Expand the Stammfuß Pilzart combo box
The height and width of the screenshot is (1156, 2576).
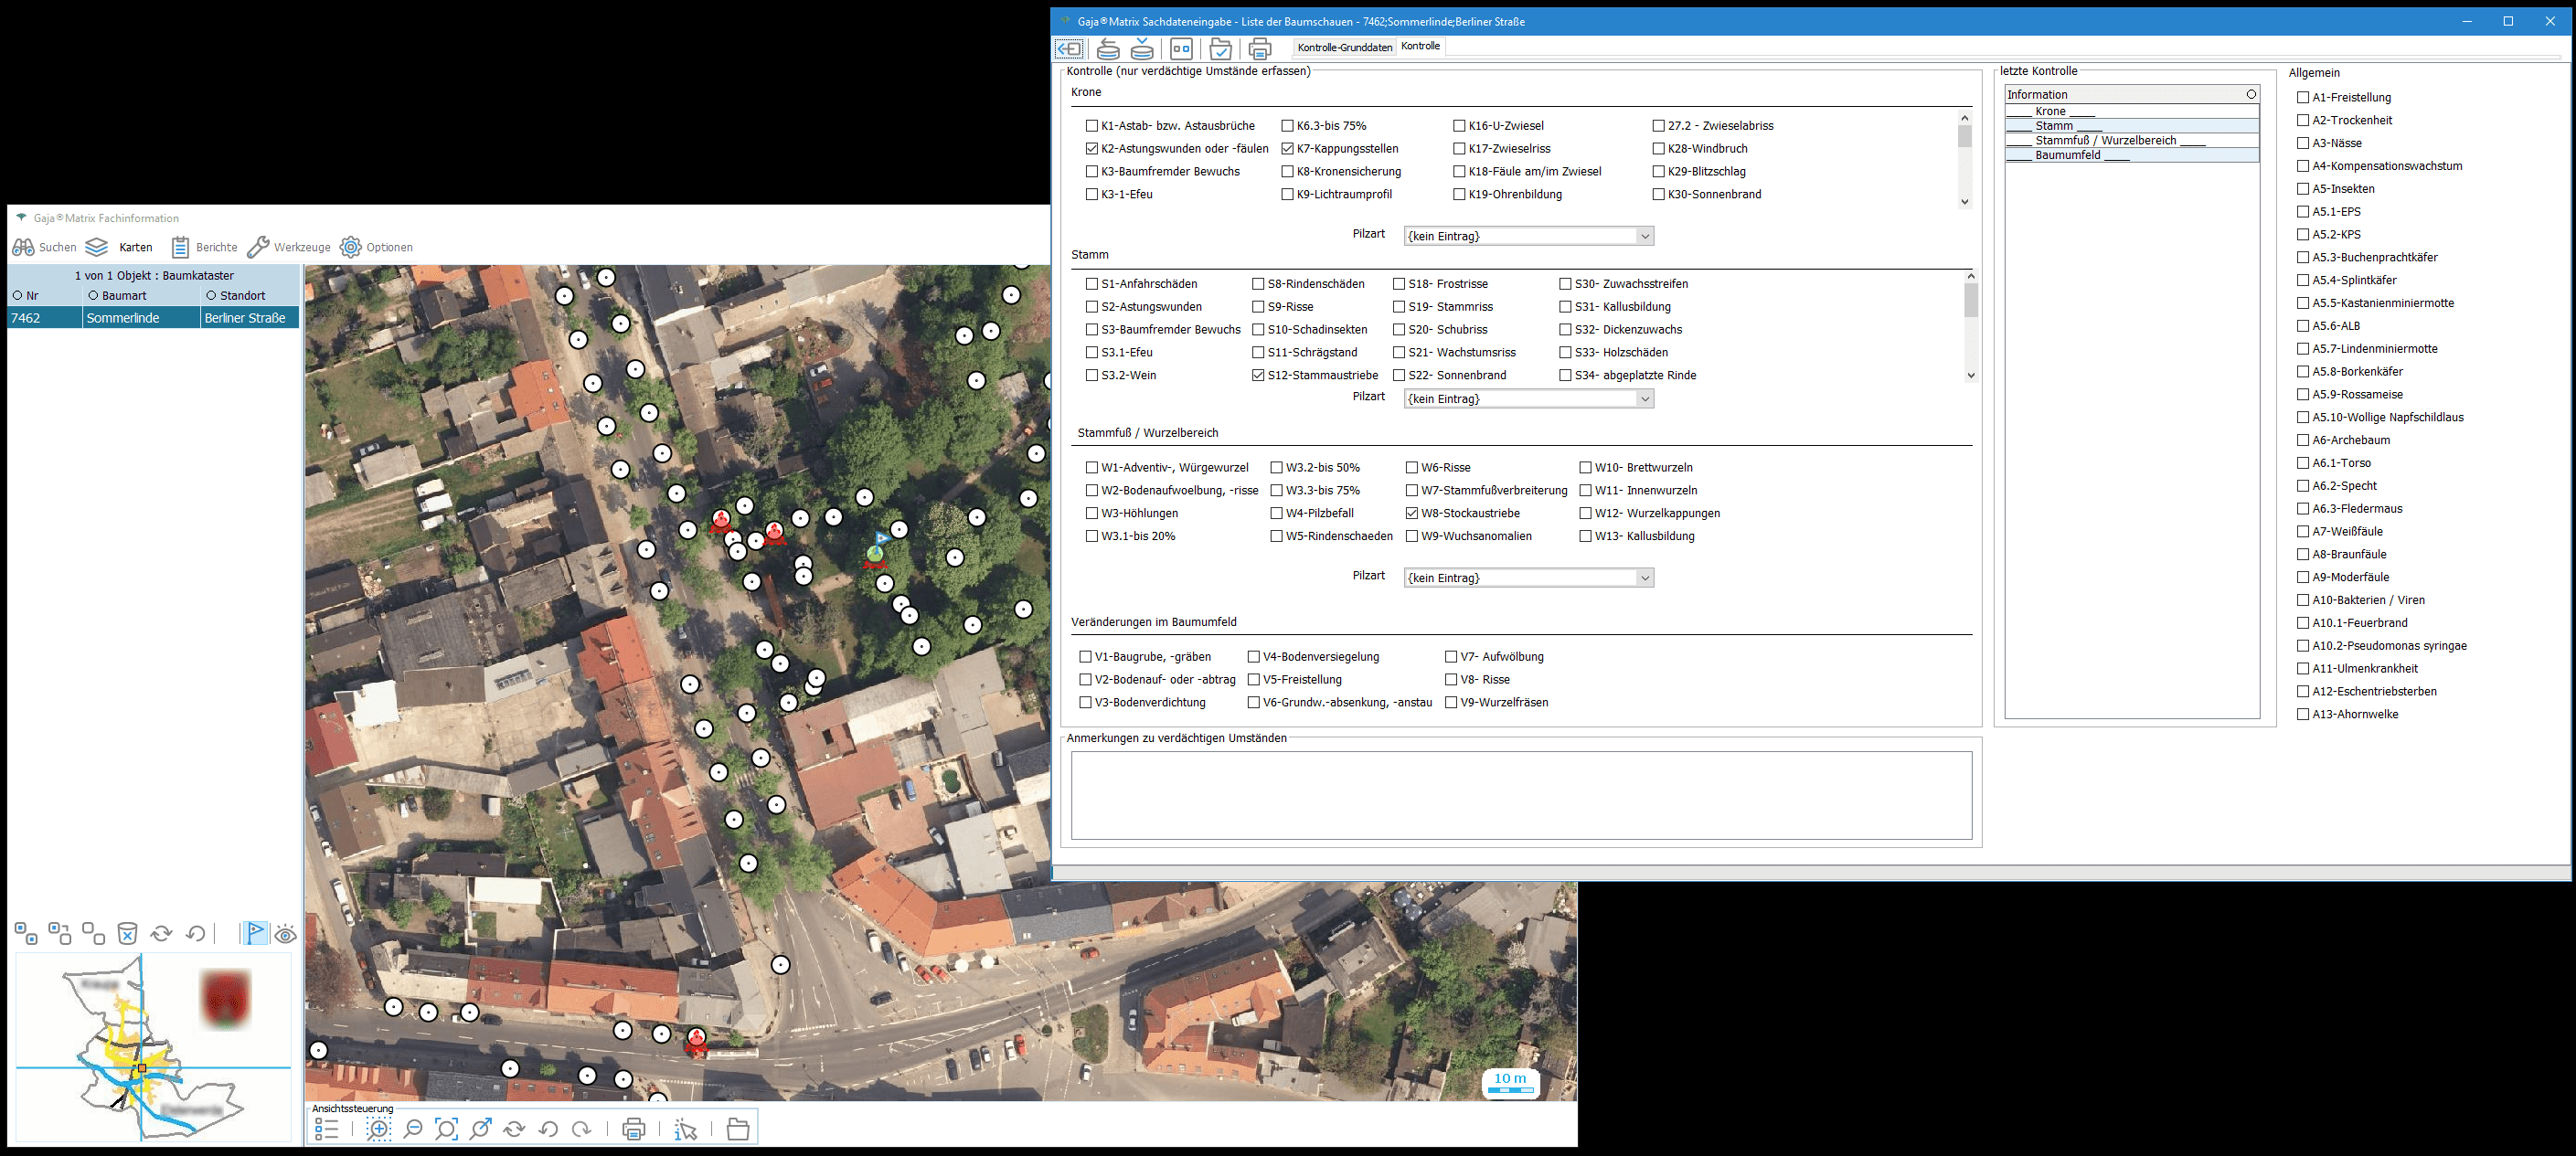click(1644, 578)
